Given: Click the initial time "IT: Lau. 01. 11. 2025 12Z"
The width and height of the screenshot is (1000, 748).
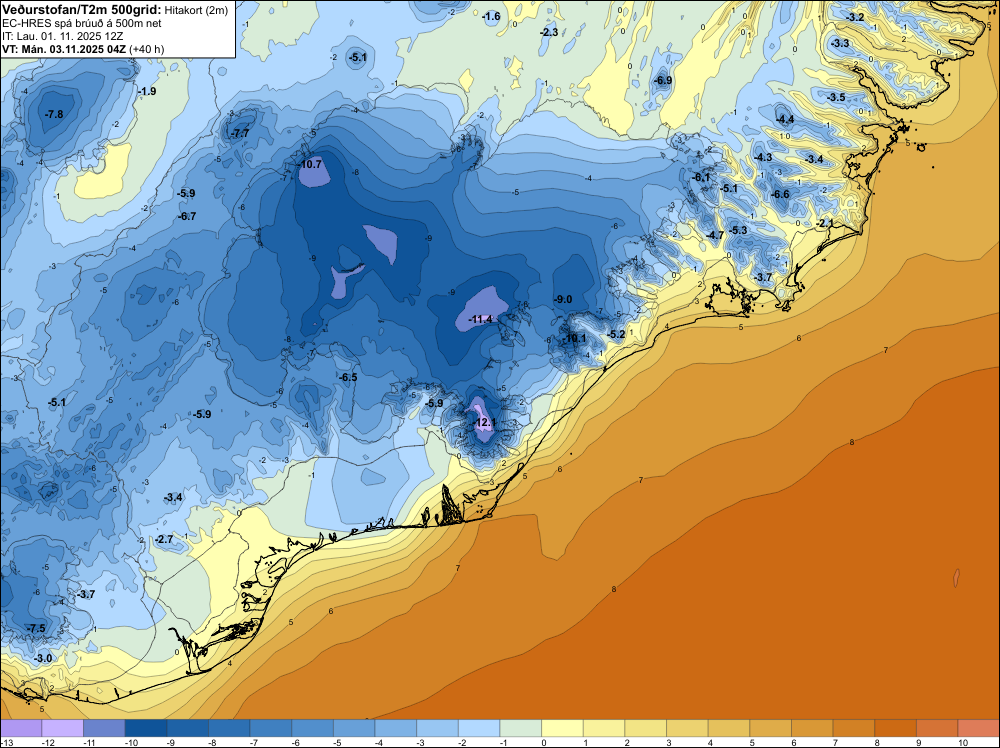Looking at the screenshot, I should (62, 36).
